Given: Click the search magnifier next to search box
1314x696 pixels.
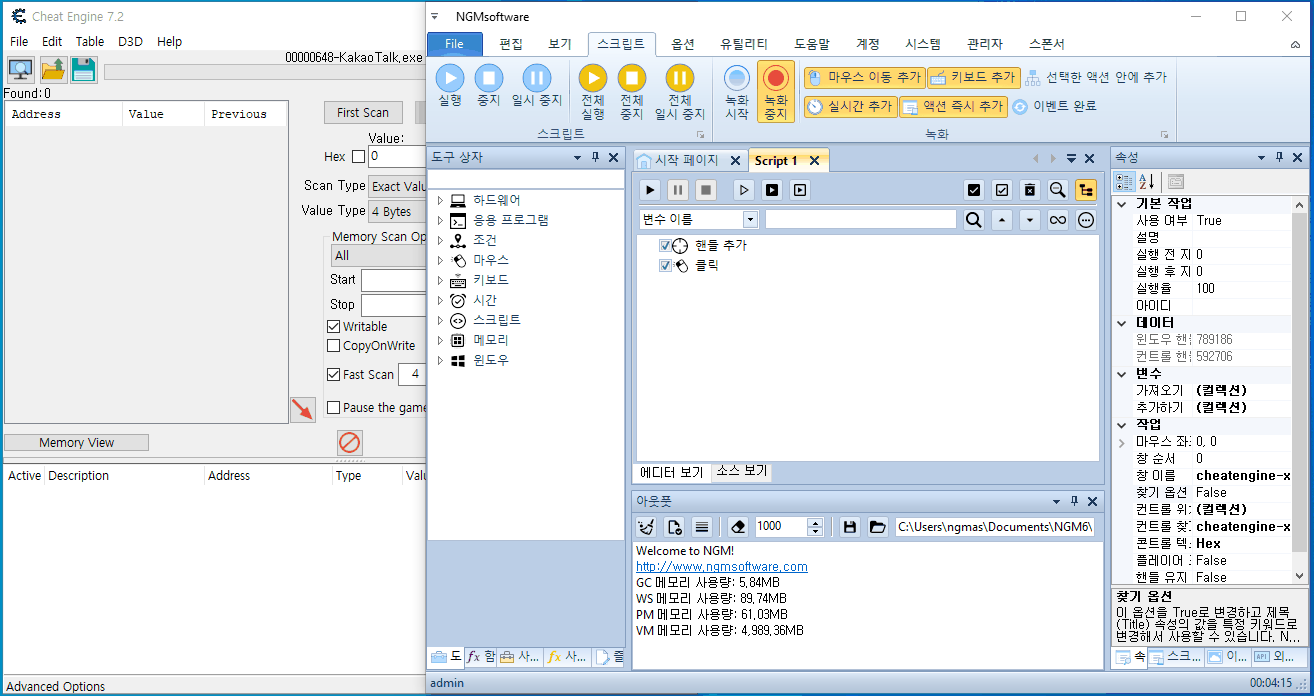Looking at the screenshot, I should 974,220.
